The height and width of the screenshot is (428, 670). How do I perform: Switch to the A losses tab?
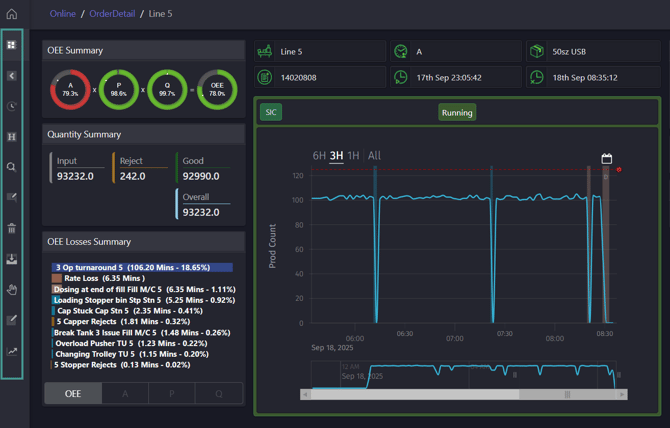tap(125, 393)
